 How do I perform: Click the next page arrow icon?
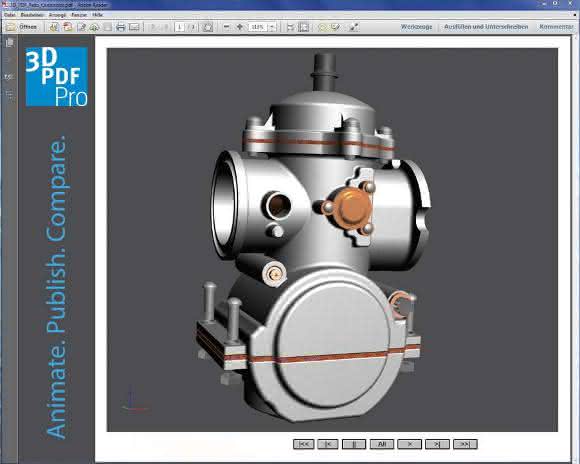(165, 27)
